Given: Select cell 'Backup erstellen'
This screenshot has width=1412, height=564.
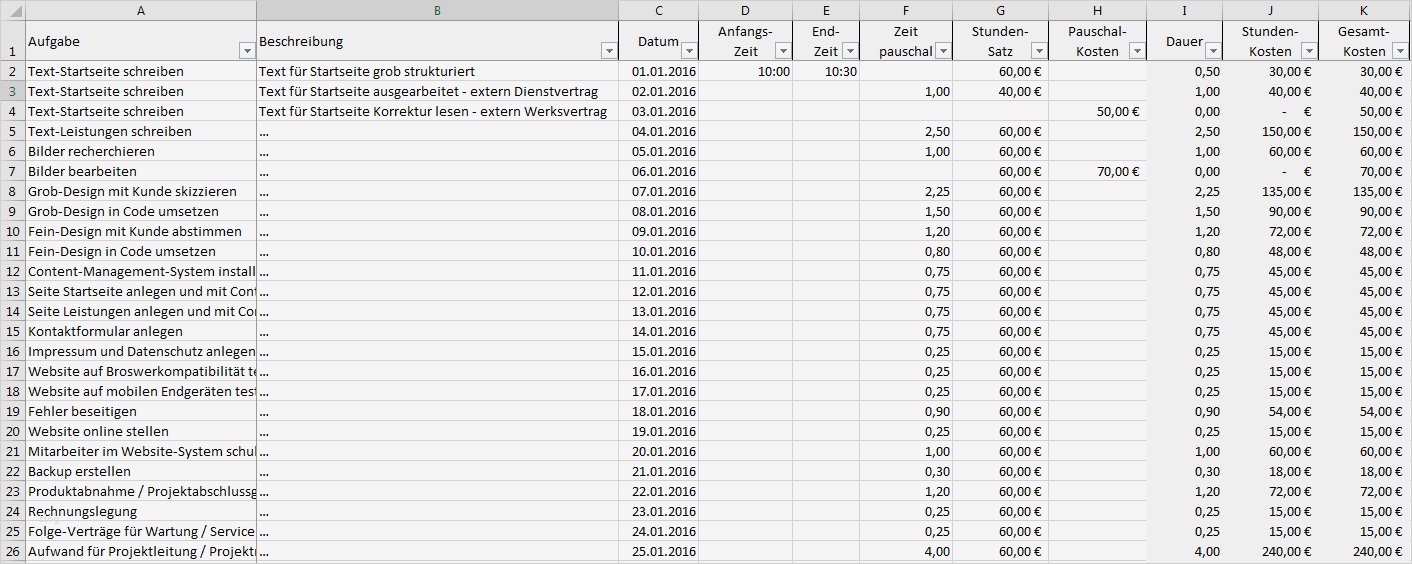Looking at the screenshot, I should coord(141,471).
